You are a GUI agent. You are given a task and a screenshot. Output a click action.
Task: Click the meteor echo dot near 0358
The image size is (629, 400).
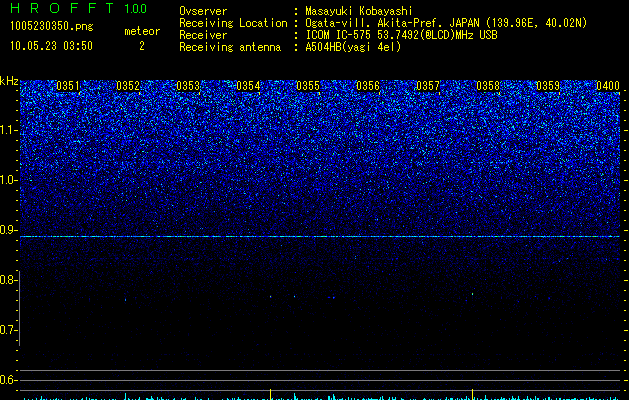pos(472,294)
